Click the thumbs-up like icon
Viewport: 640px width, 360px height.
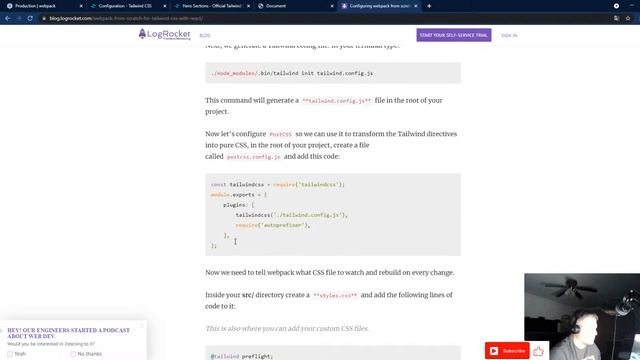538,351
